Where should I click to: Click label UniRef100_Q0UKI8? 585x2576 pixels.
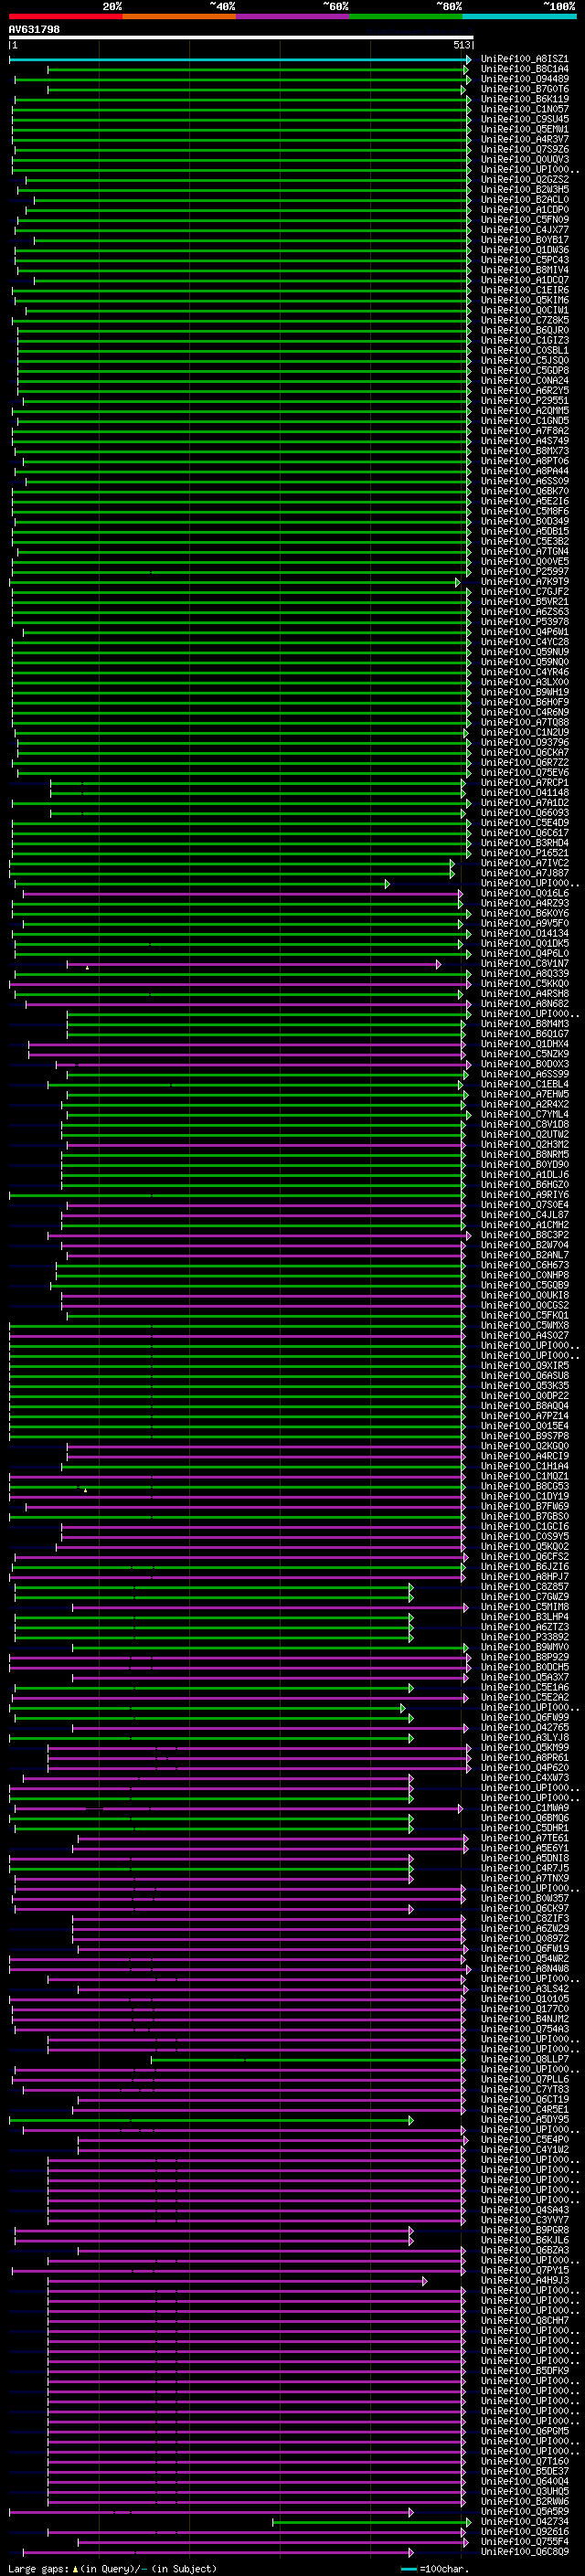point(524,1296)
